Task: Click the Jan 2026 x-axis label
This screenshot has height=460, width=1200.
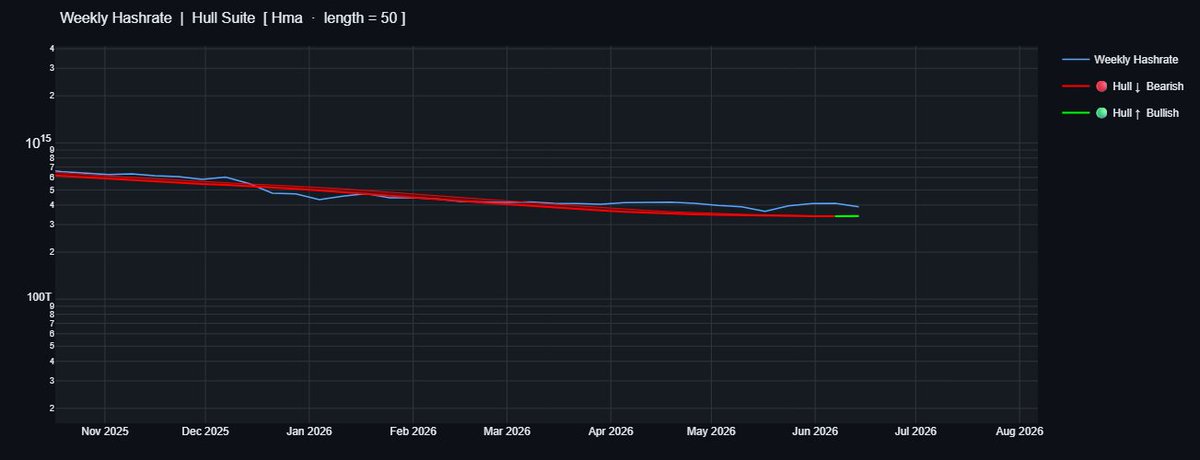Action: point(309,432)
